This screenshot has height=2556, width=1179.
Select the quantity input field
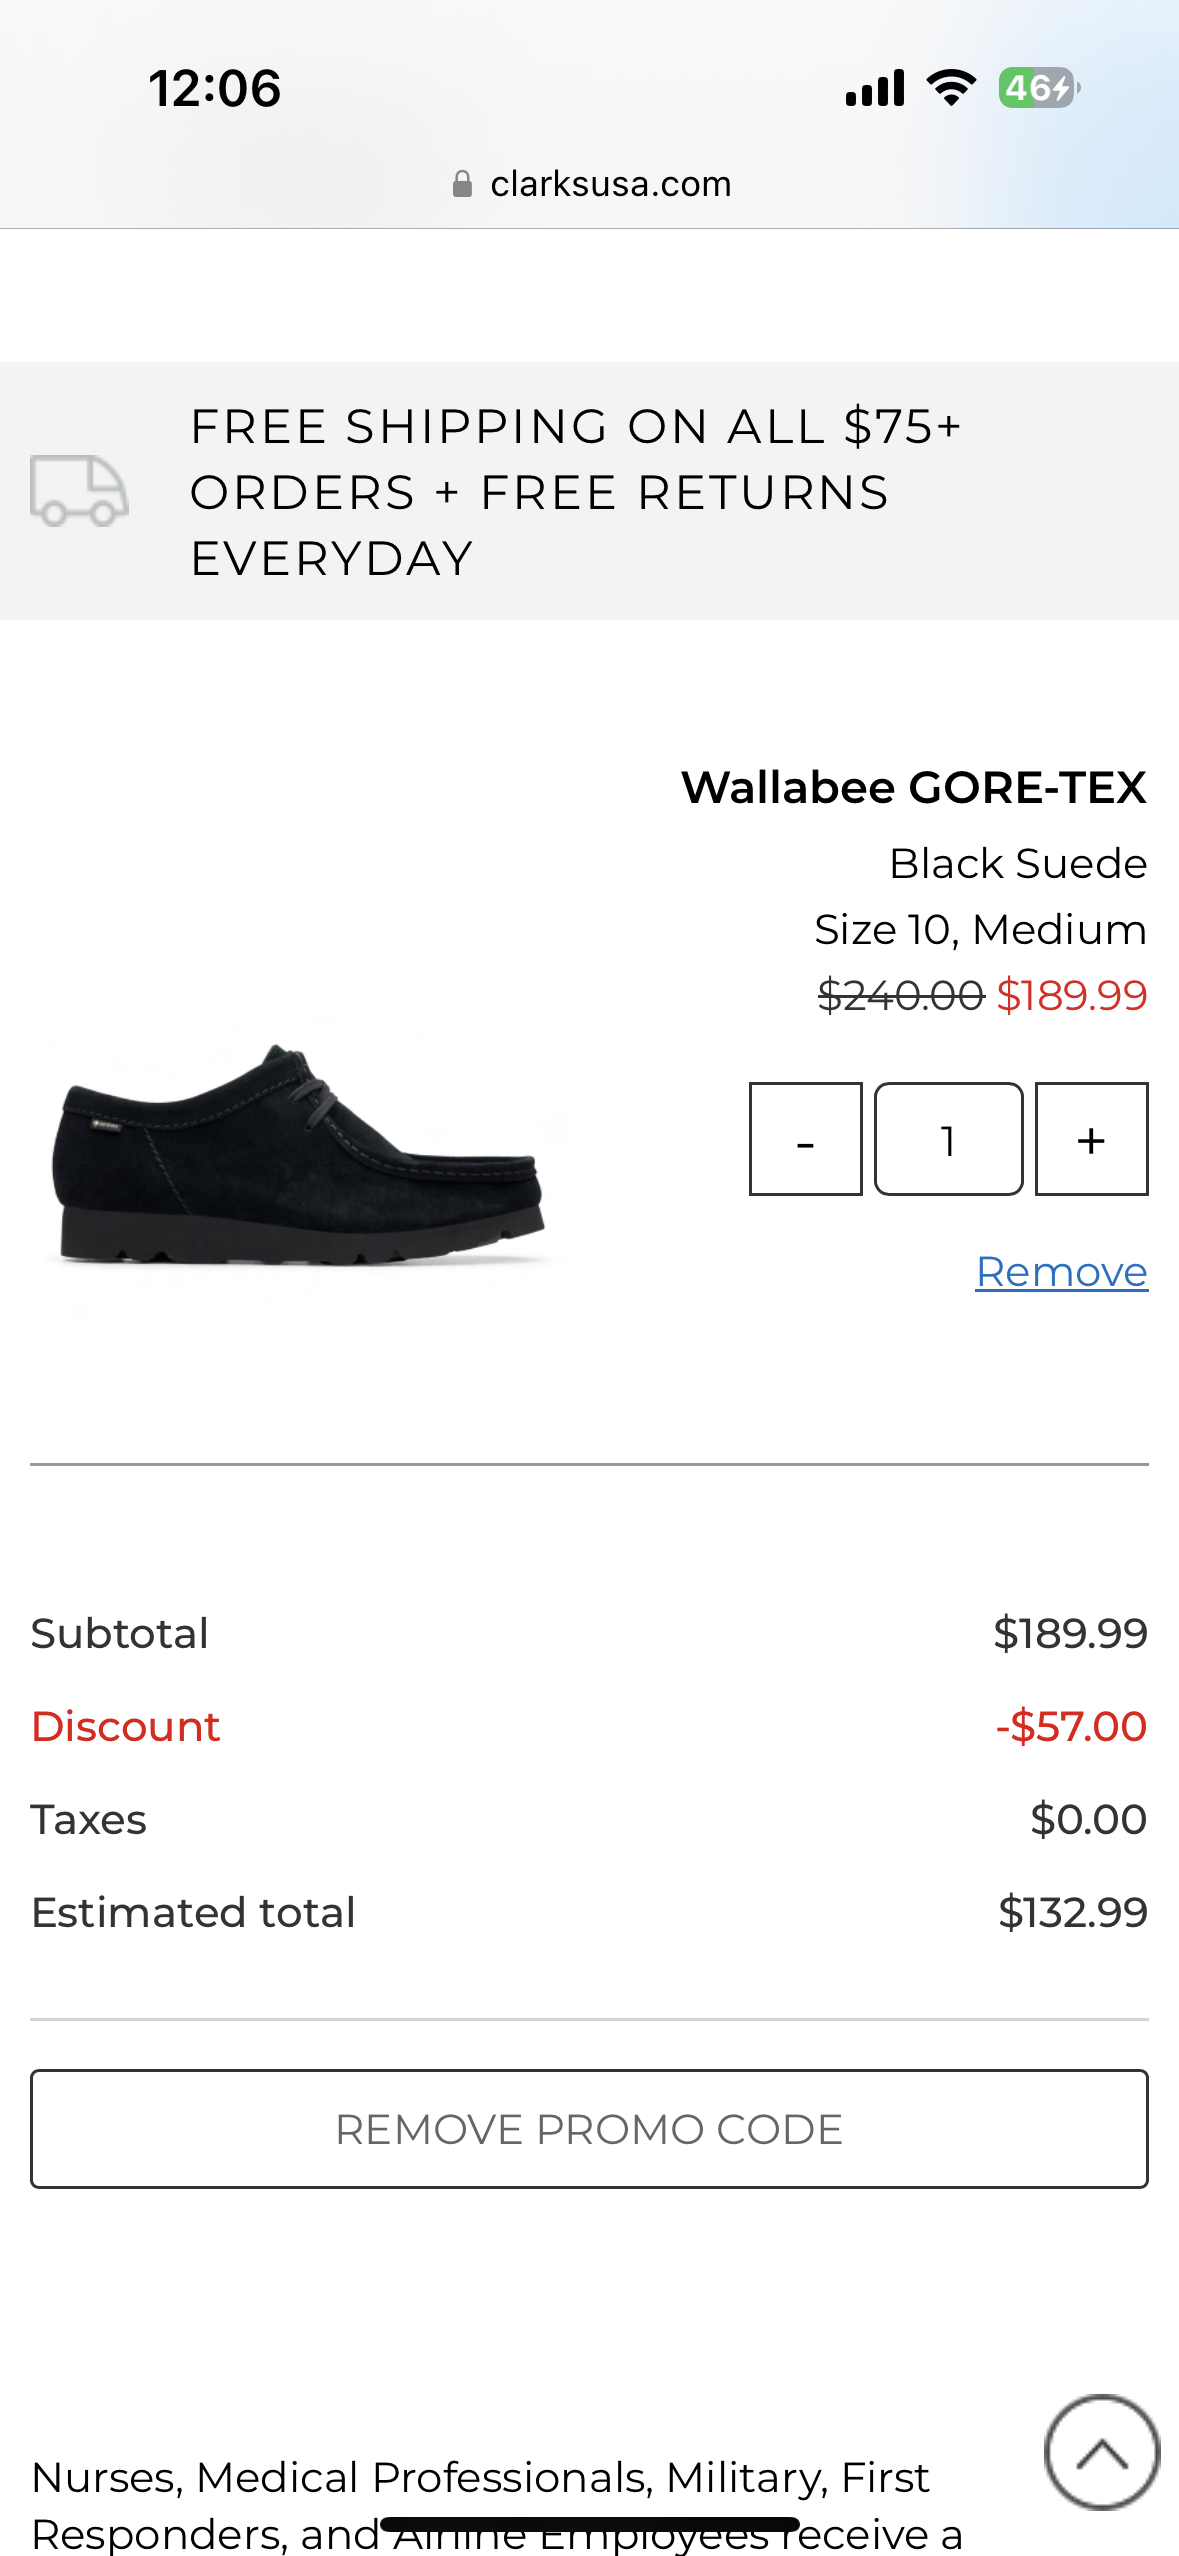(948, 1139)
